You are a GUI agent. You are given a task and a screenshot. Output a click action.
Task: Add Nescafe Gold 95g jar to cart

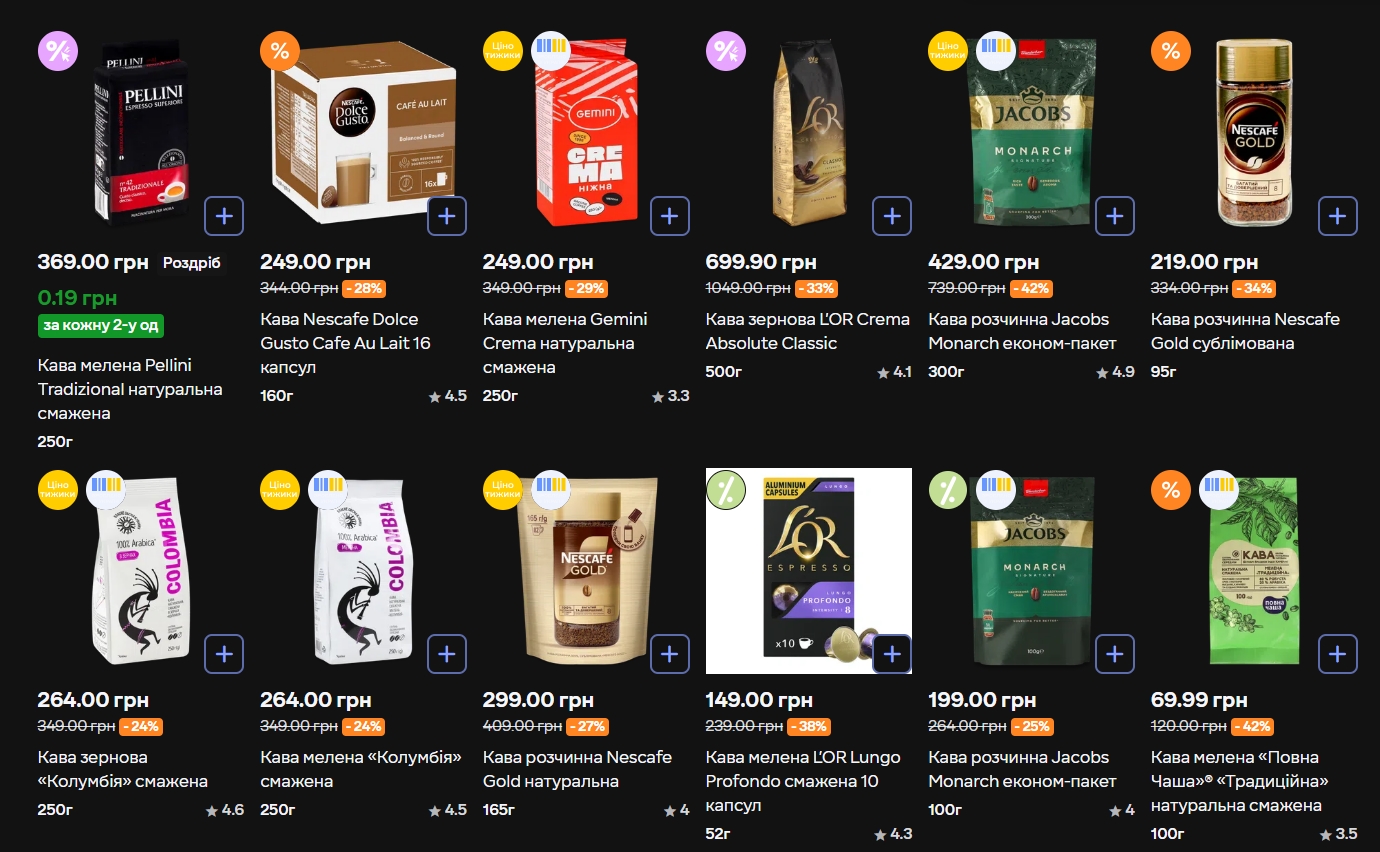pyautogui.click(x=1338, y=216)
